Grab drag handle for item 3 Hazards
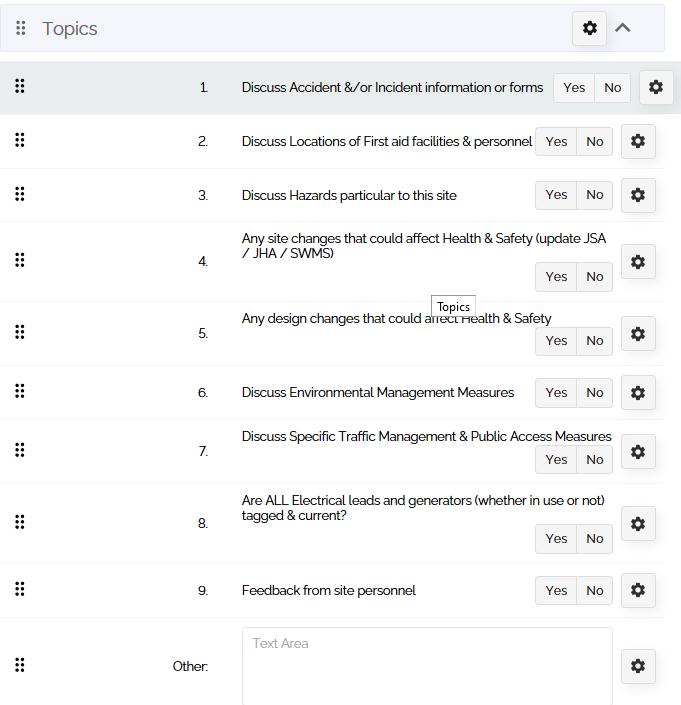This screenshot has width=681, height=705. [x=20, y=194]
